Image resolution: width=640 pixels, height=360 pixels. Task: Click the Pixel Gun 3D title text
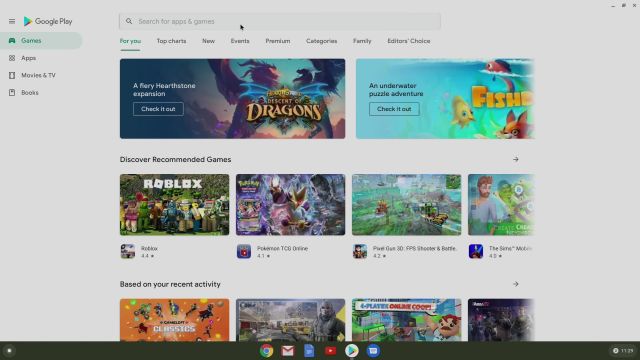pos(415,248)
